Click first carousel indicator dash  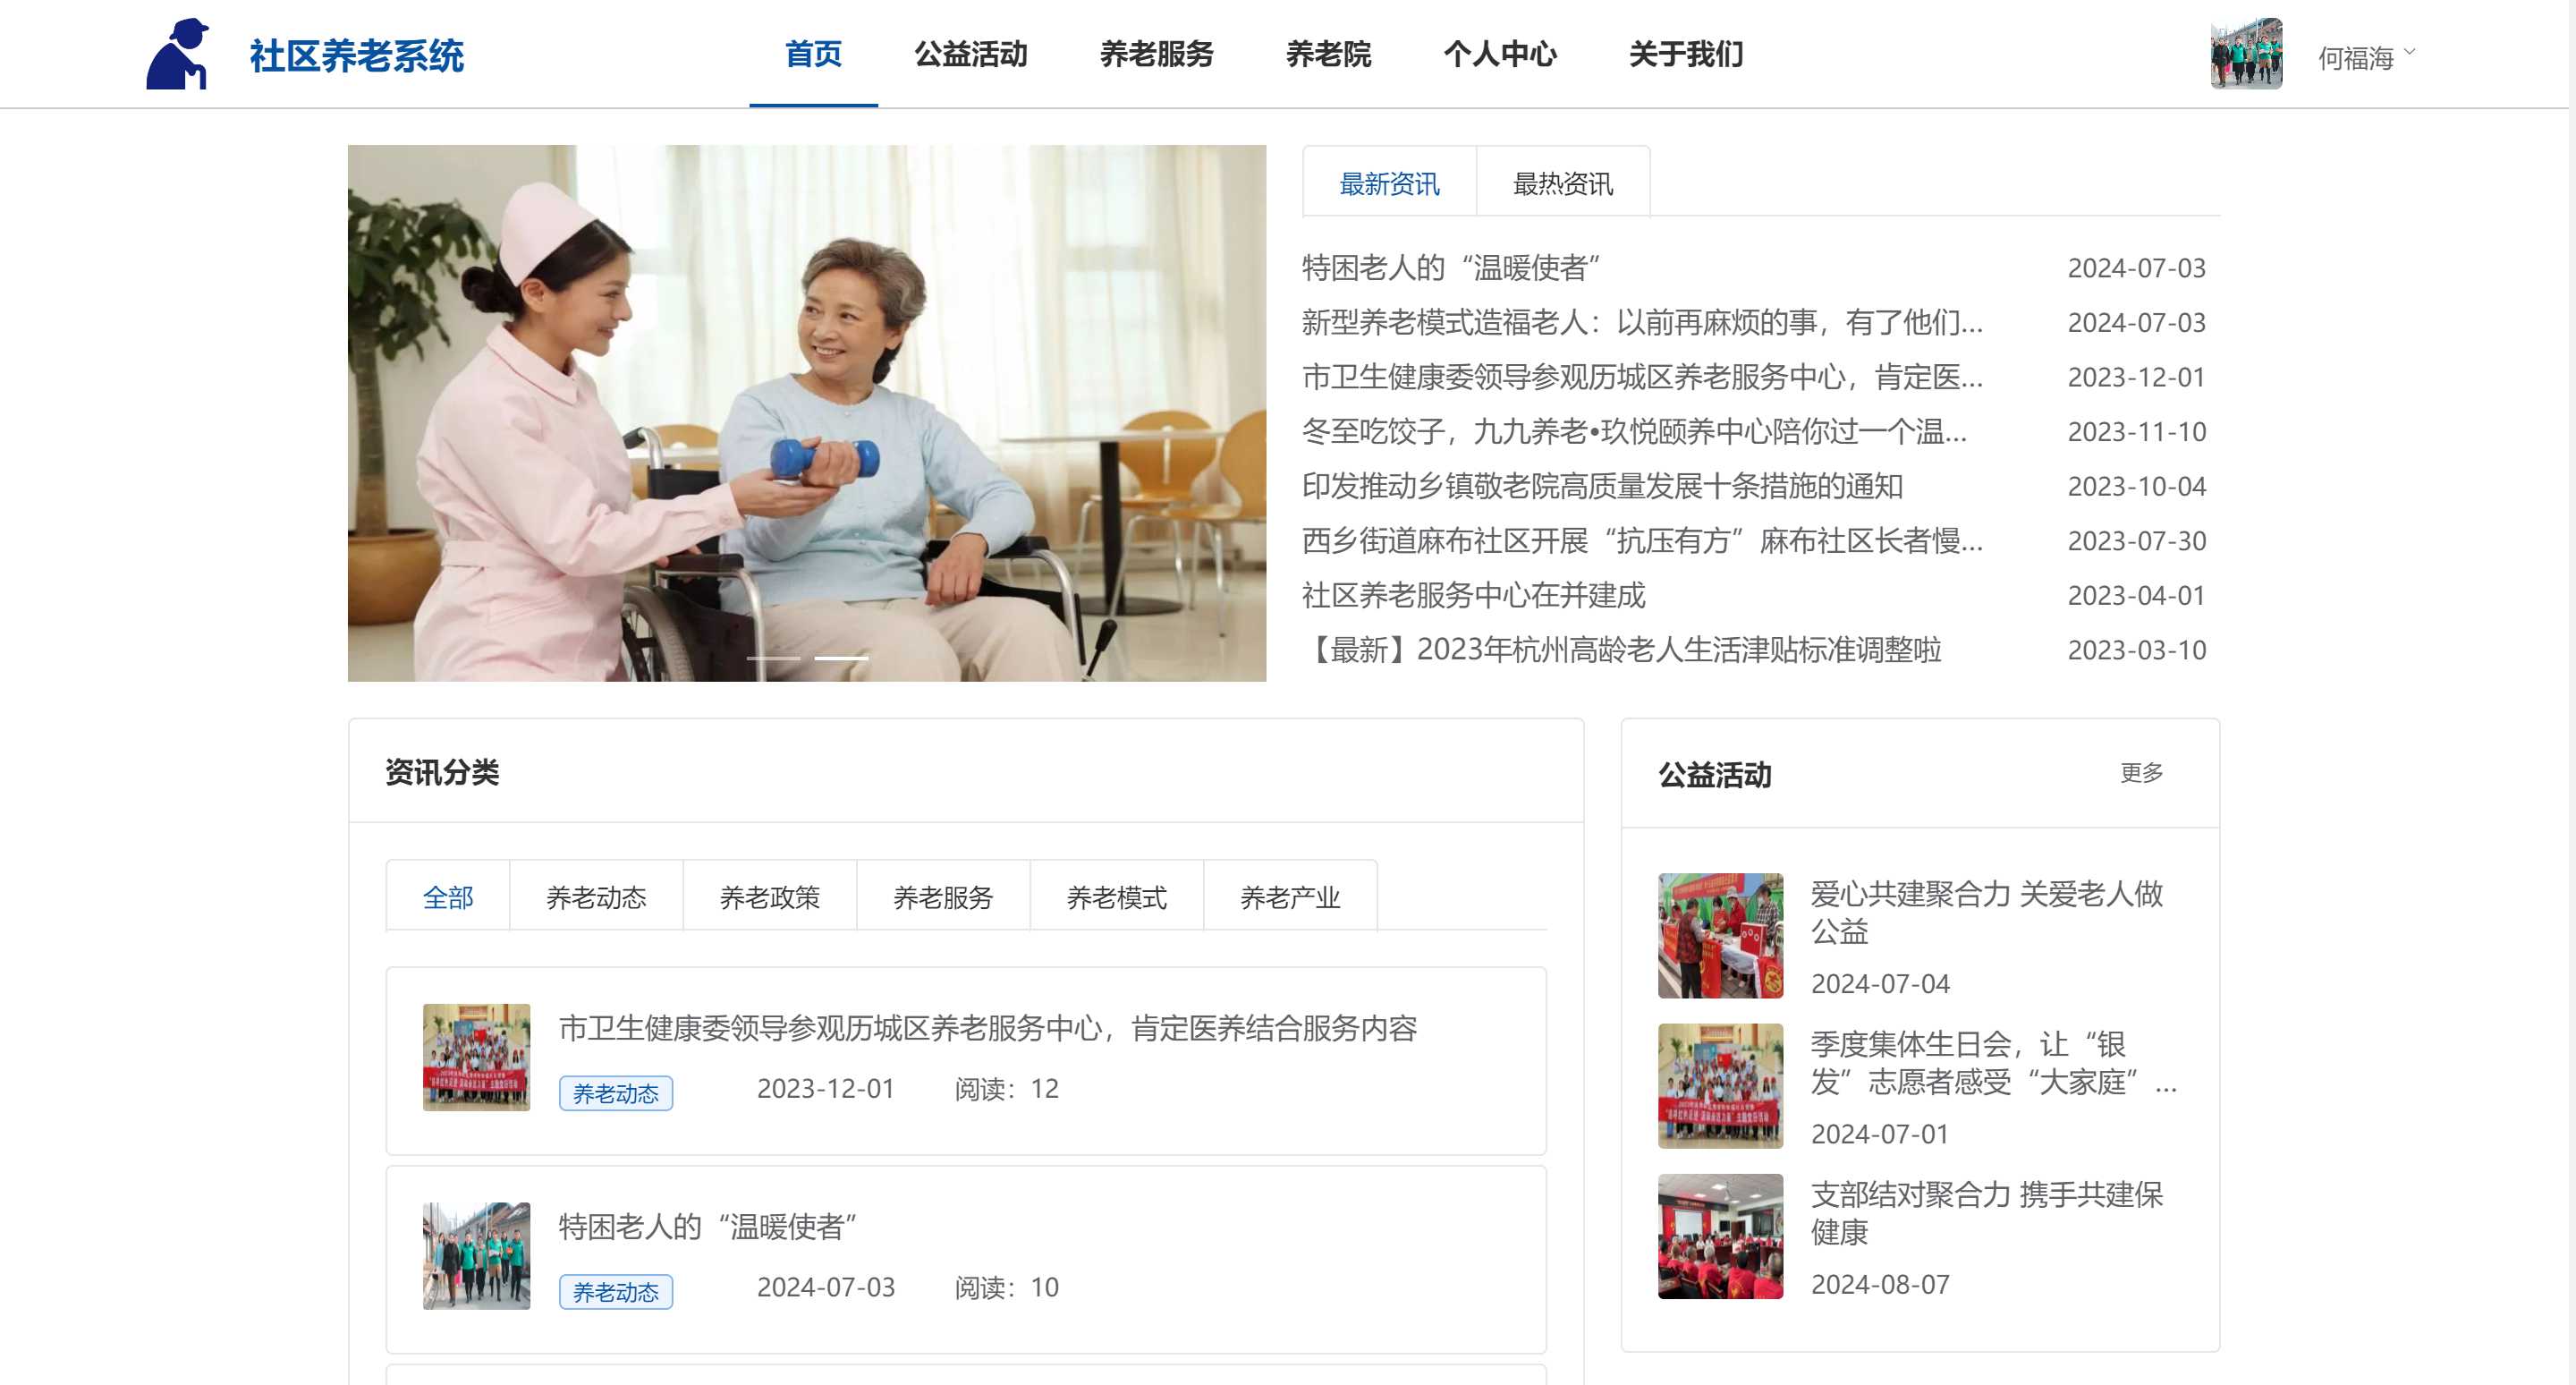[x=773, y=658]
